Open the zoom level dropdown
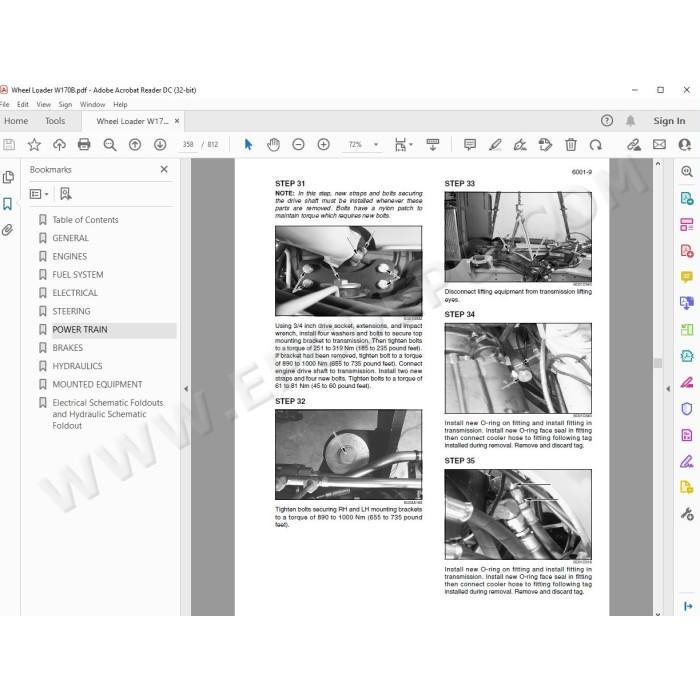The image size is (700, 700). point(376,145)
